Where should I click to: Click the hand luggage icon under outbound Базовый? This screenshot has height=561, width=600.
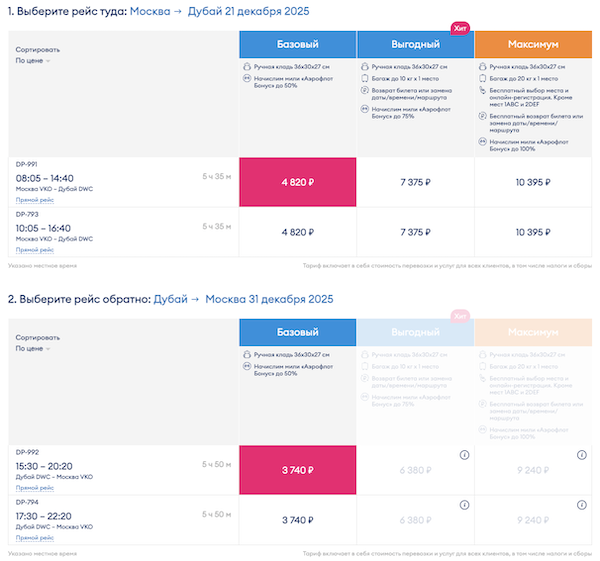[247, 66]
